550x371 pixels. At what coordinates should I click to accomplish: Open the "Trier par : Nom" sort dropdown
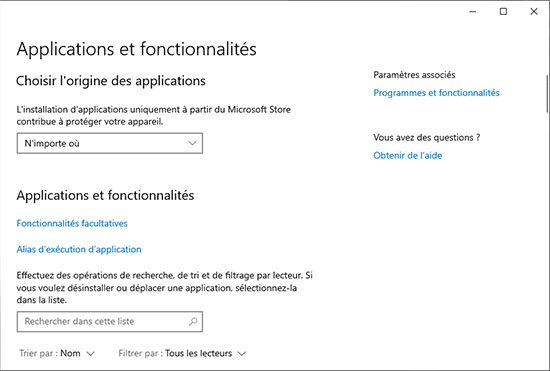tap(57, 353)
